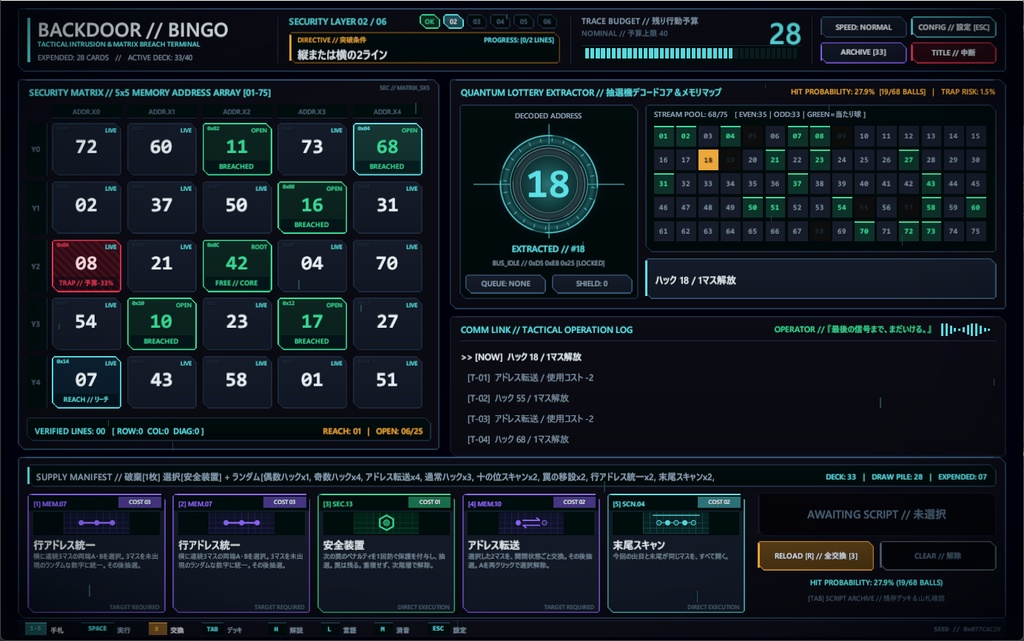Screen dimensions: 1024x641
Task: Click matrix cell 72
Action: pyautogui.click(x=86, y=149)
